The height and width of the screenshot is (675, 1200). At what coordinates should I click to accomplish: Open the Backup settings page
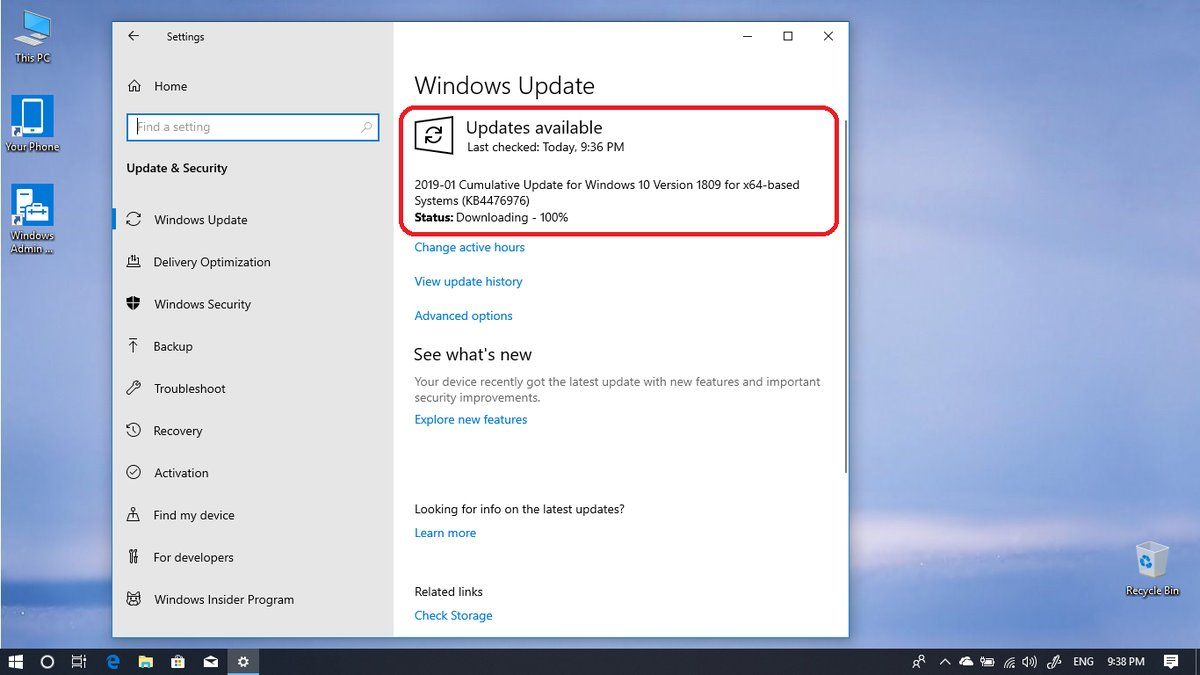[x=172, y=346]
